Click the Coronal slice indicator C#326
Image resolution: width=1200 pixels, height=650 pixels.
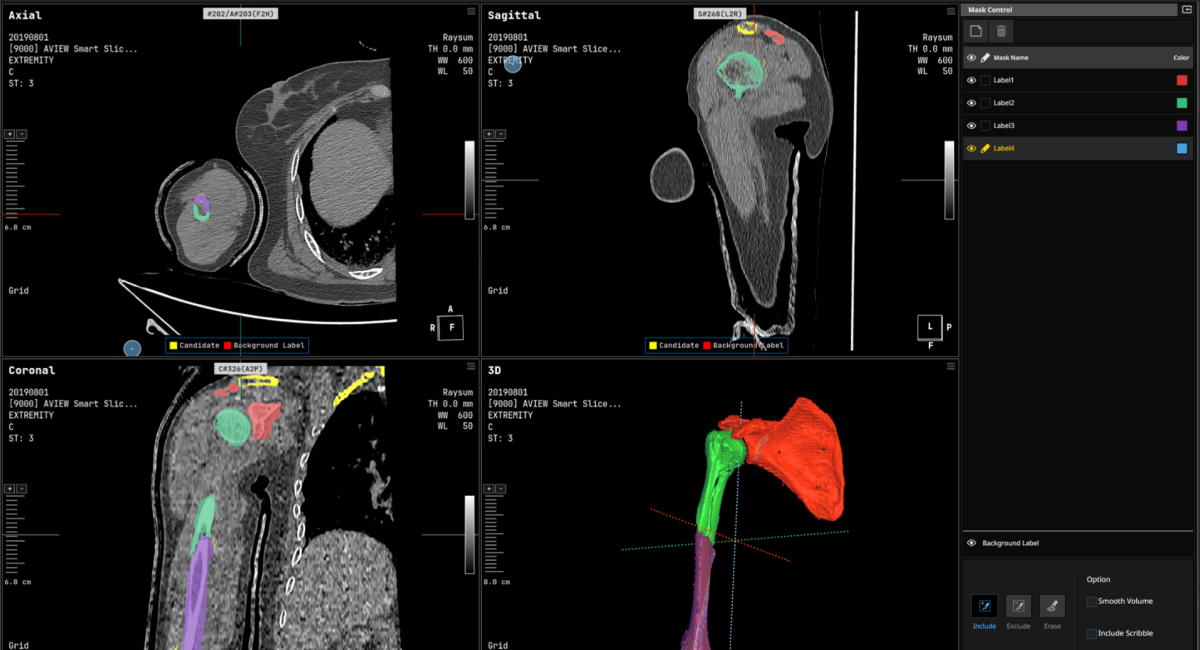pos(240,369)
